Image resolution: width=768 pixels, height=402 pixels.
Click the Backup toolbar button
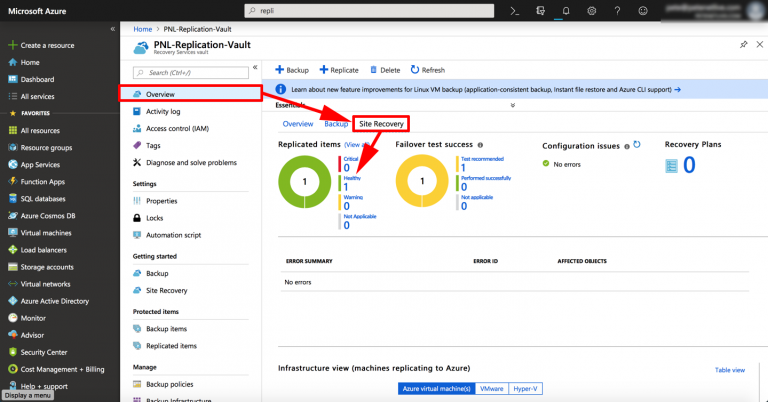pos(292,70)
